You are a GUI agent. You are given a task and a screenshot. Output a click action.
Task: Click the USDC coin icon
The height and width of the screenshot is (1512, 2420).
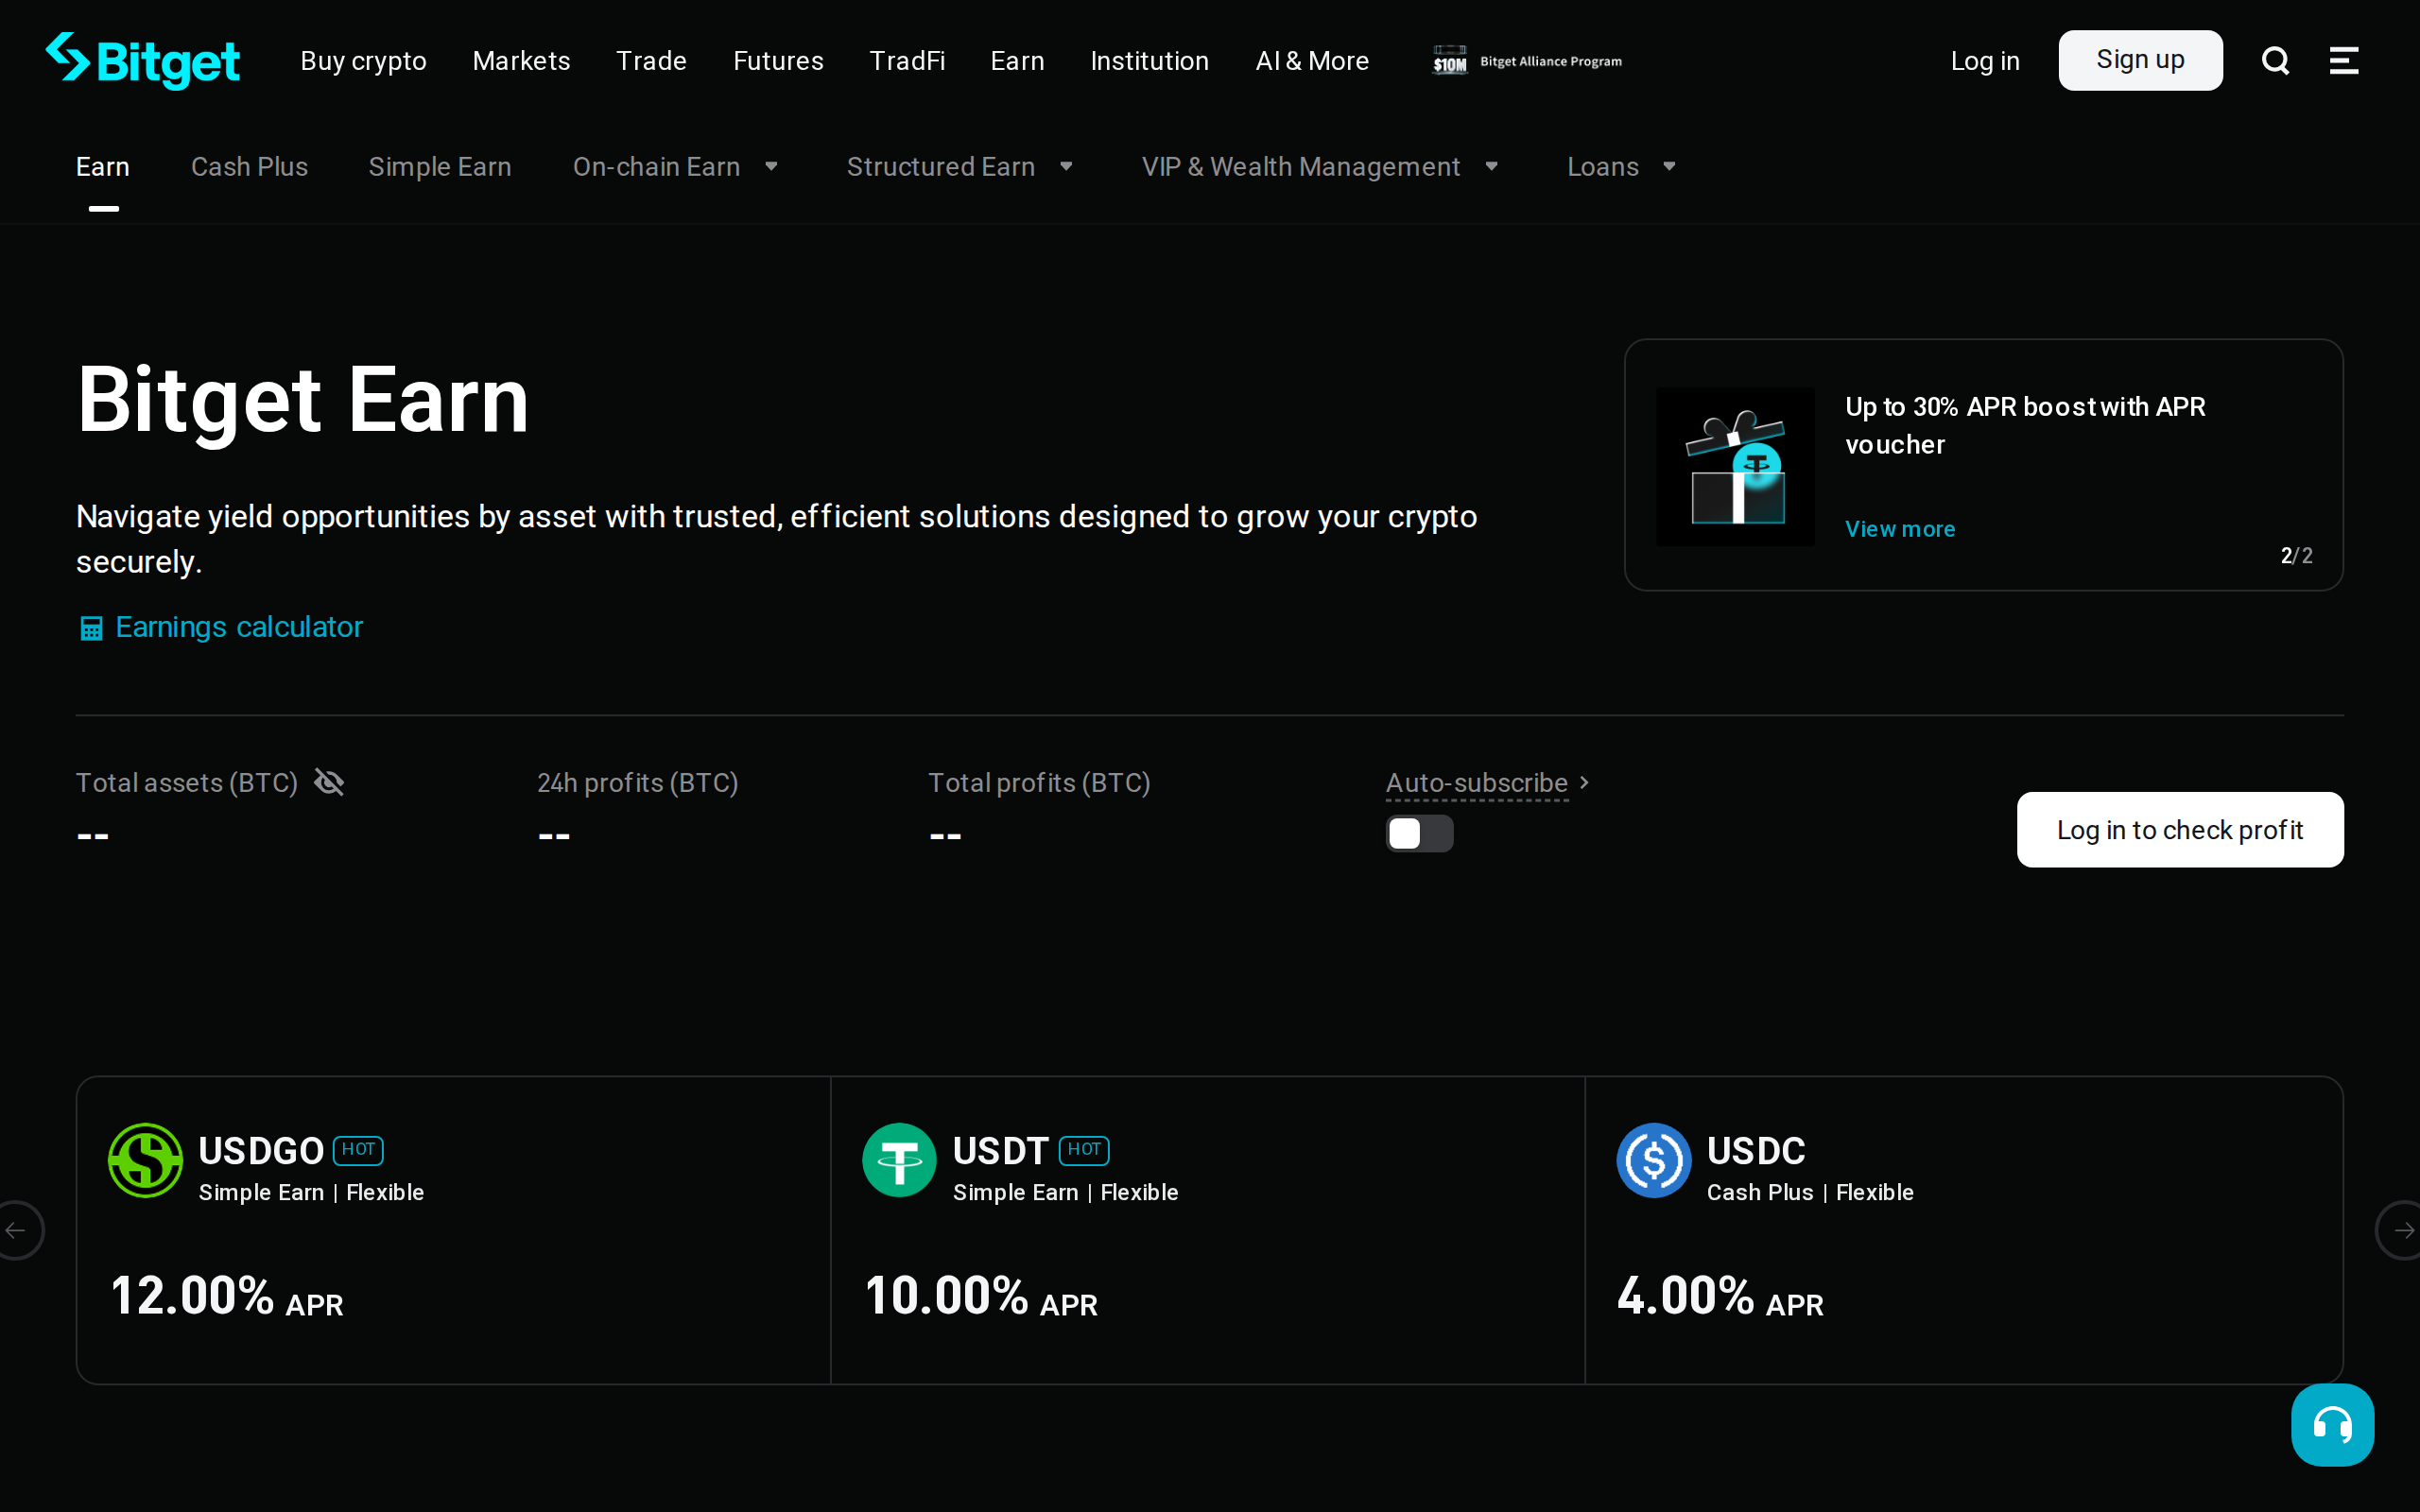tap(1654, 1160)
